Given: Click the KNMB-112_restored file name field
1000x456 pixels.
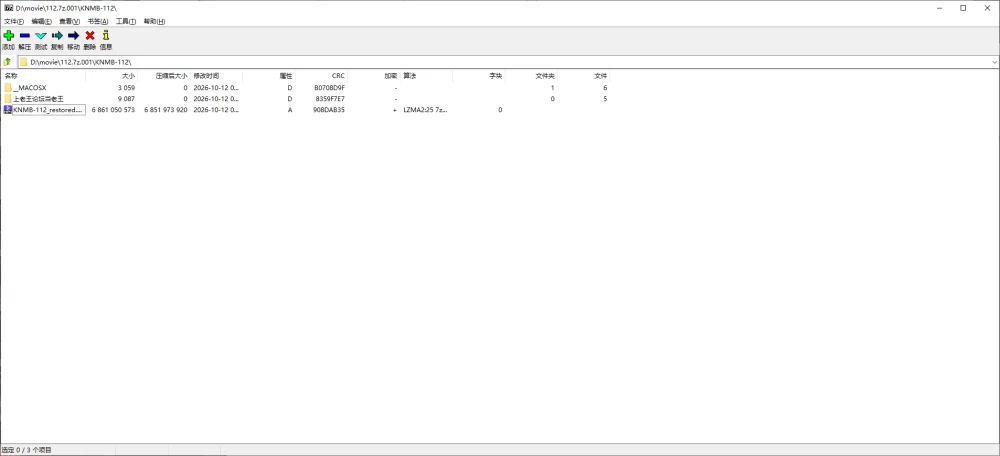Looking at the screenshot, I should tap(48, 110).
